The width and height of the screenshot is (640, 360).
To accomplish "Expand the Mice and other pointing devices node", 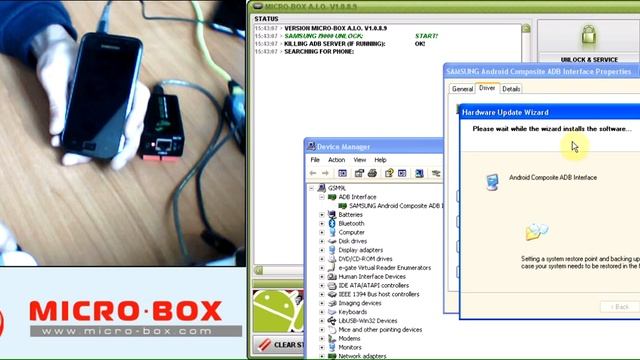I will (322, 329).
